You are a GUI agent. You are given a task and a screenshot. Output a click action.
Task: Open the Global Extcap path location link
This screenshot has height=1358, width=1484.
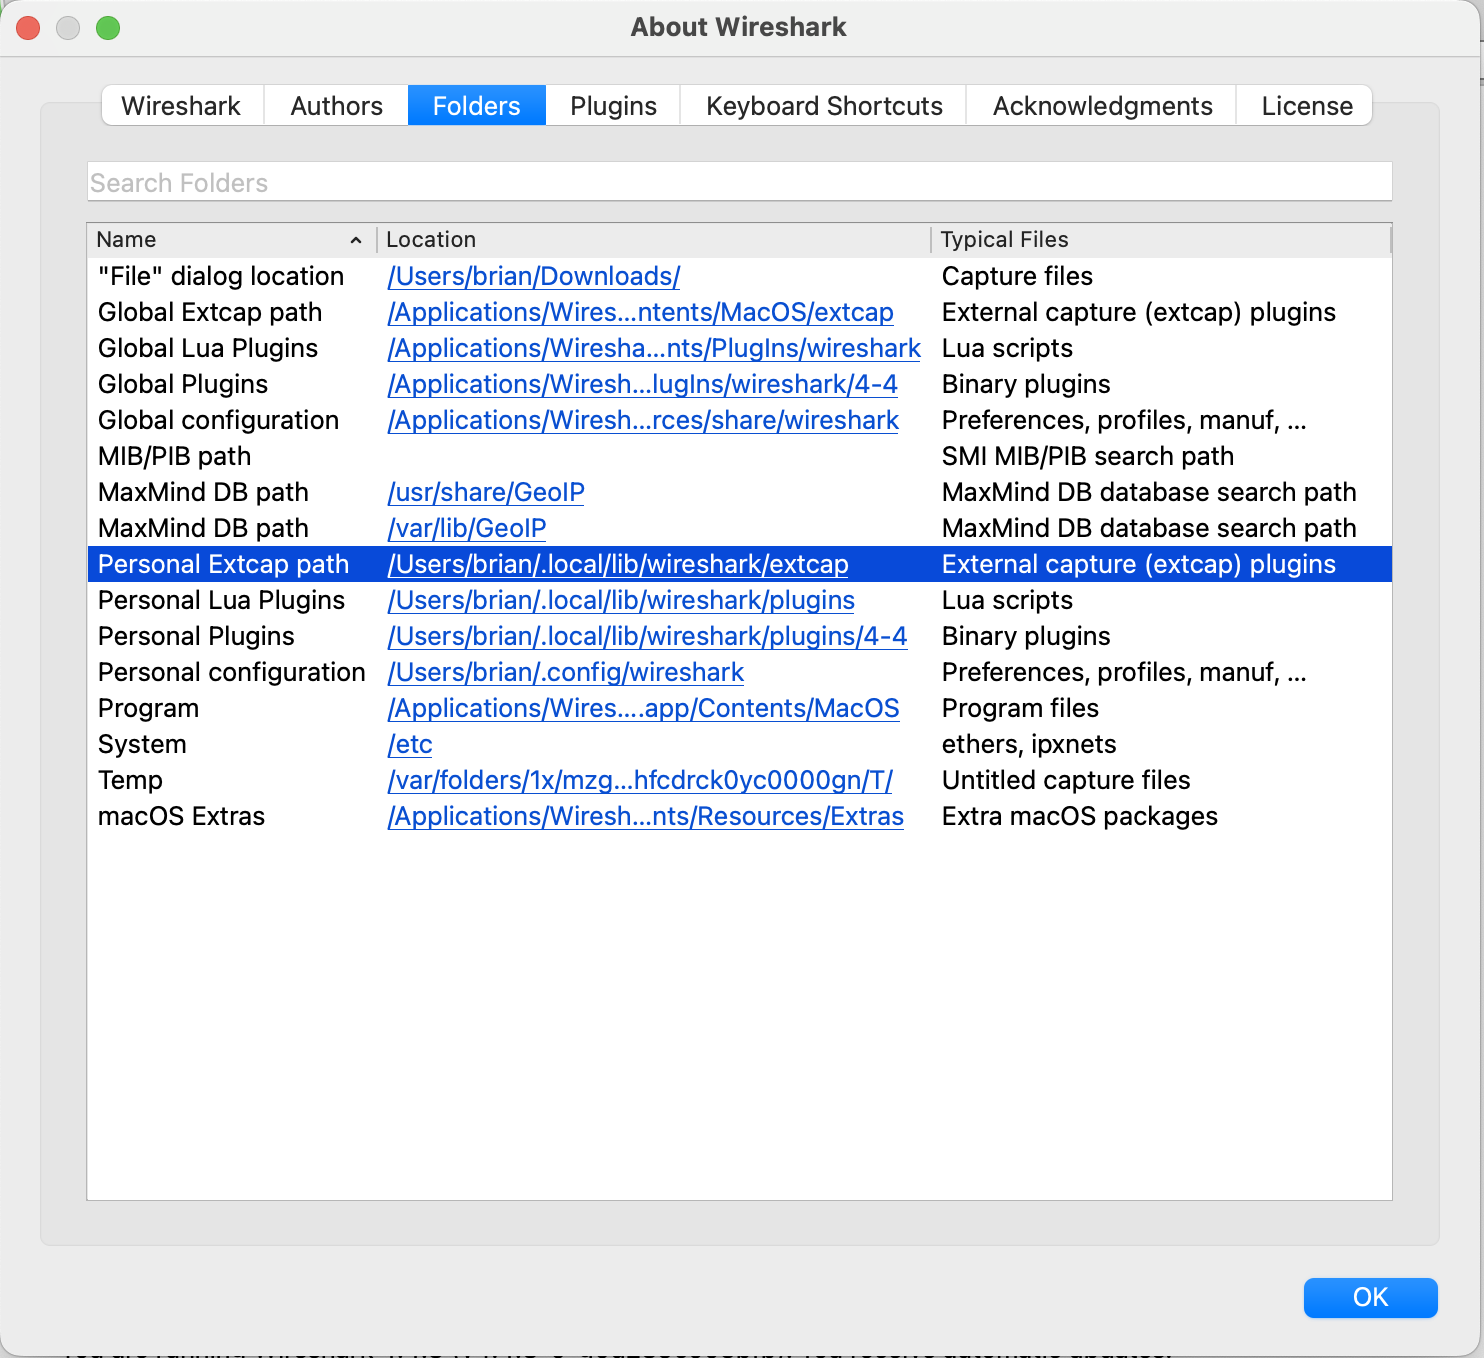[x=641, y=312]
